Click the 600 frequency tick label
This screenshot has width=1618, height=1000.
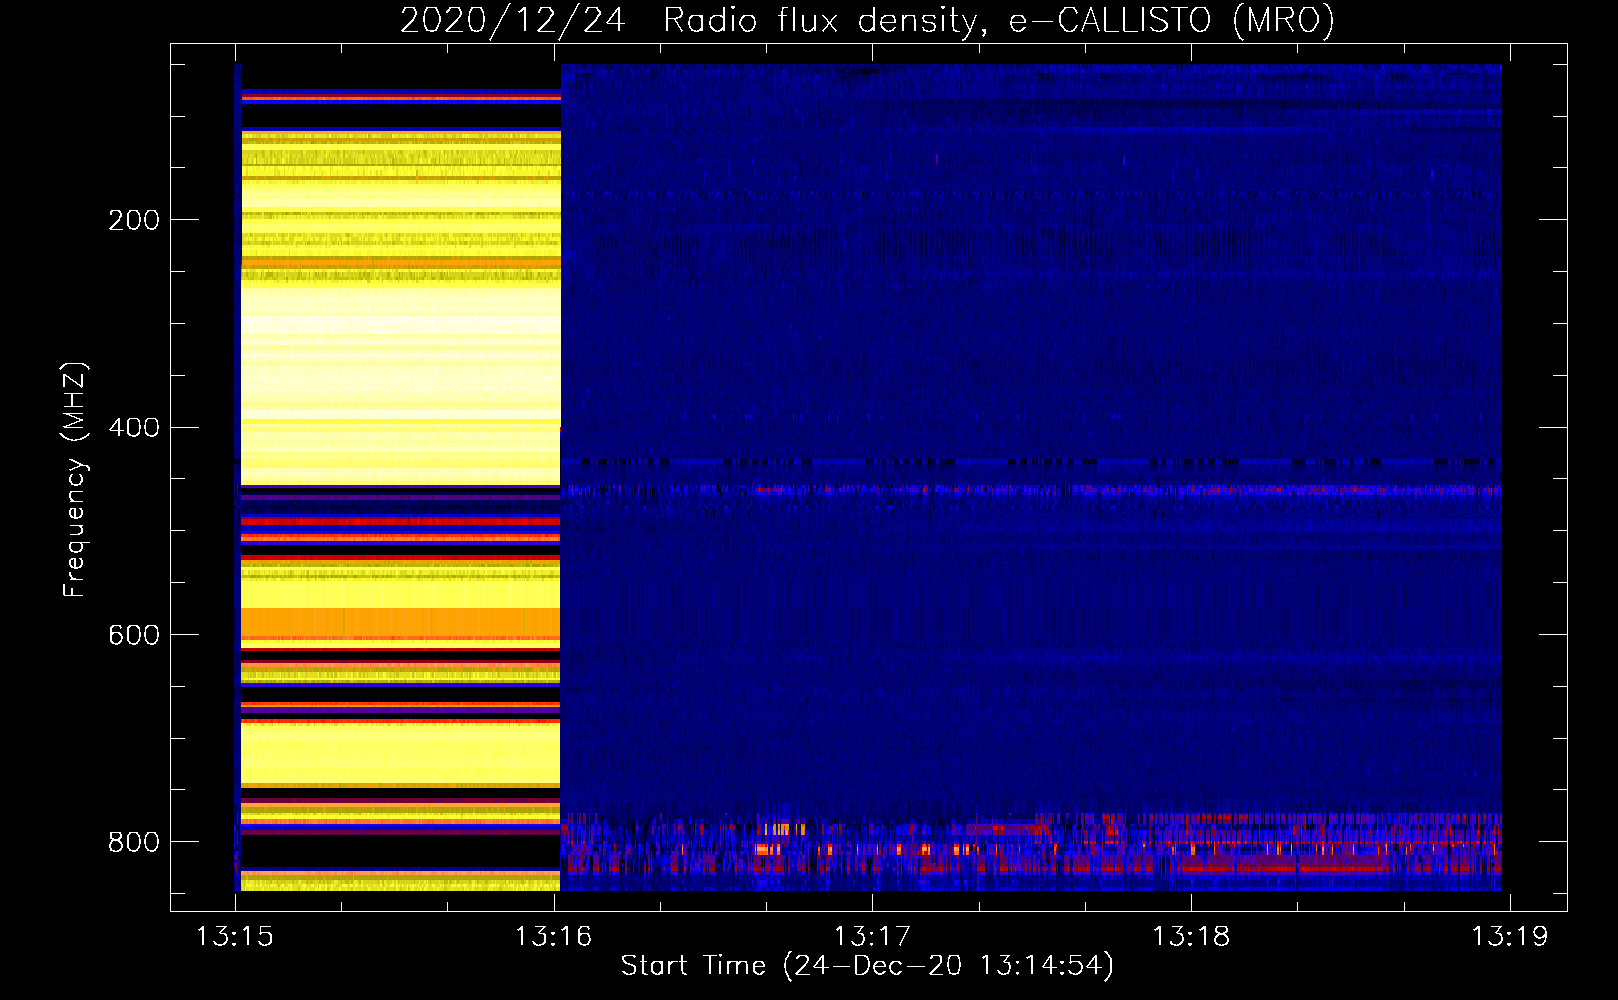(134, 636)
